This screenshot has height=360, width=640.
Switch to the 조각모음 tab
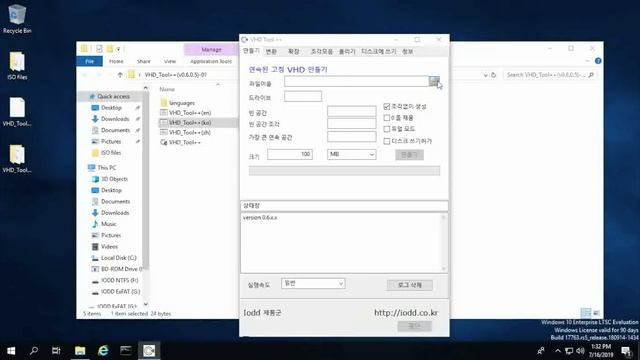point(322,51)
